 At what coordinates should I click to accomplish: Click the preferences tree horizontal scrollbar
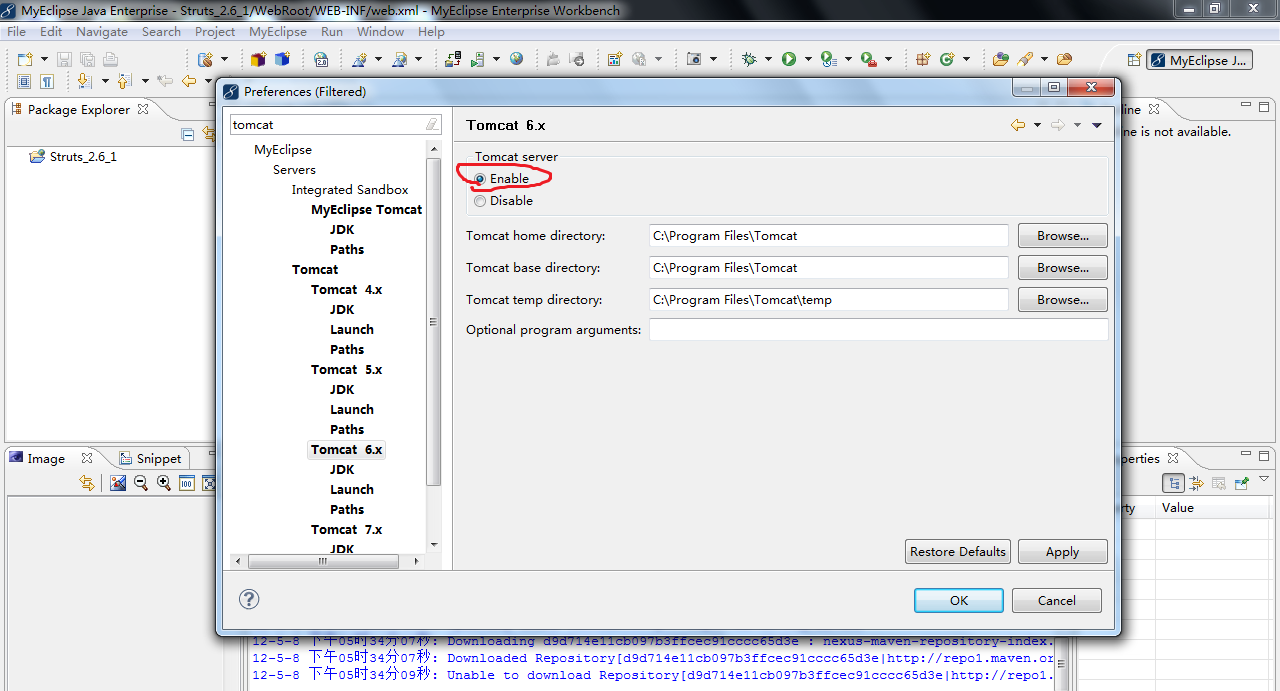pyautogui.click(x=323, y=561)
